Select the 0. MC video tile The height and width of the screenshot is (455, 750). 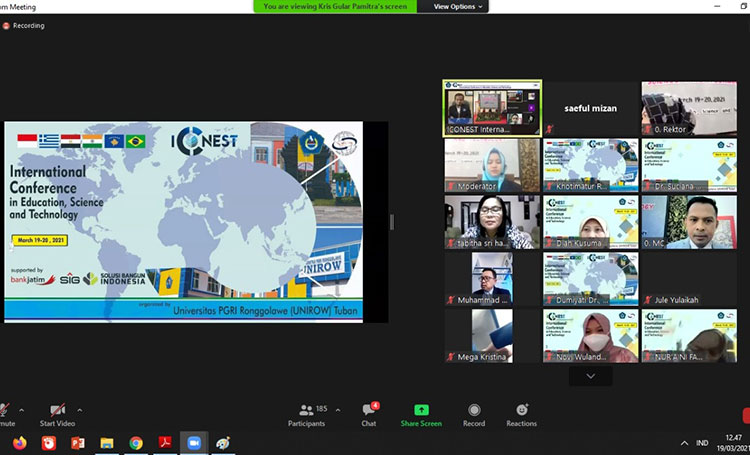coord(689,222)
